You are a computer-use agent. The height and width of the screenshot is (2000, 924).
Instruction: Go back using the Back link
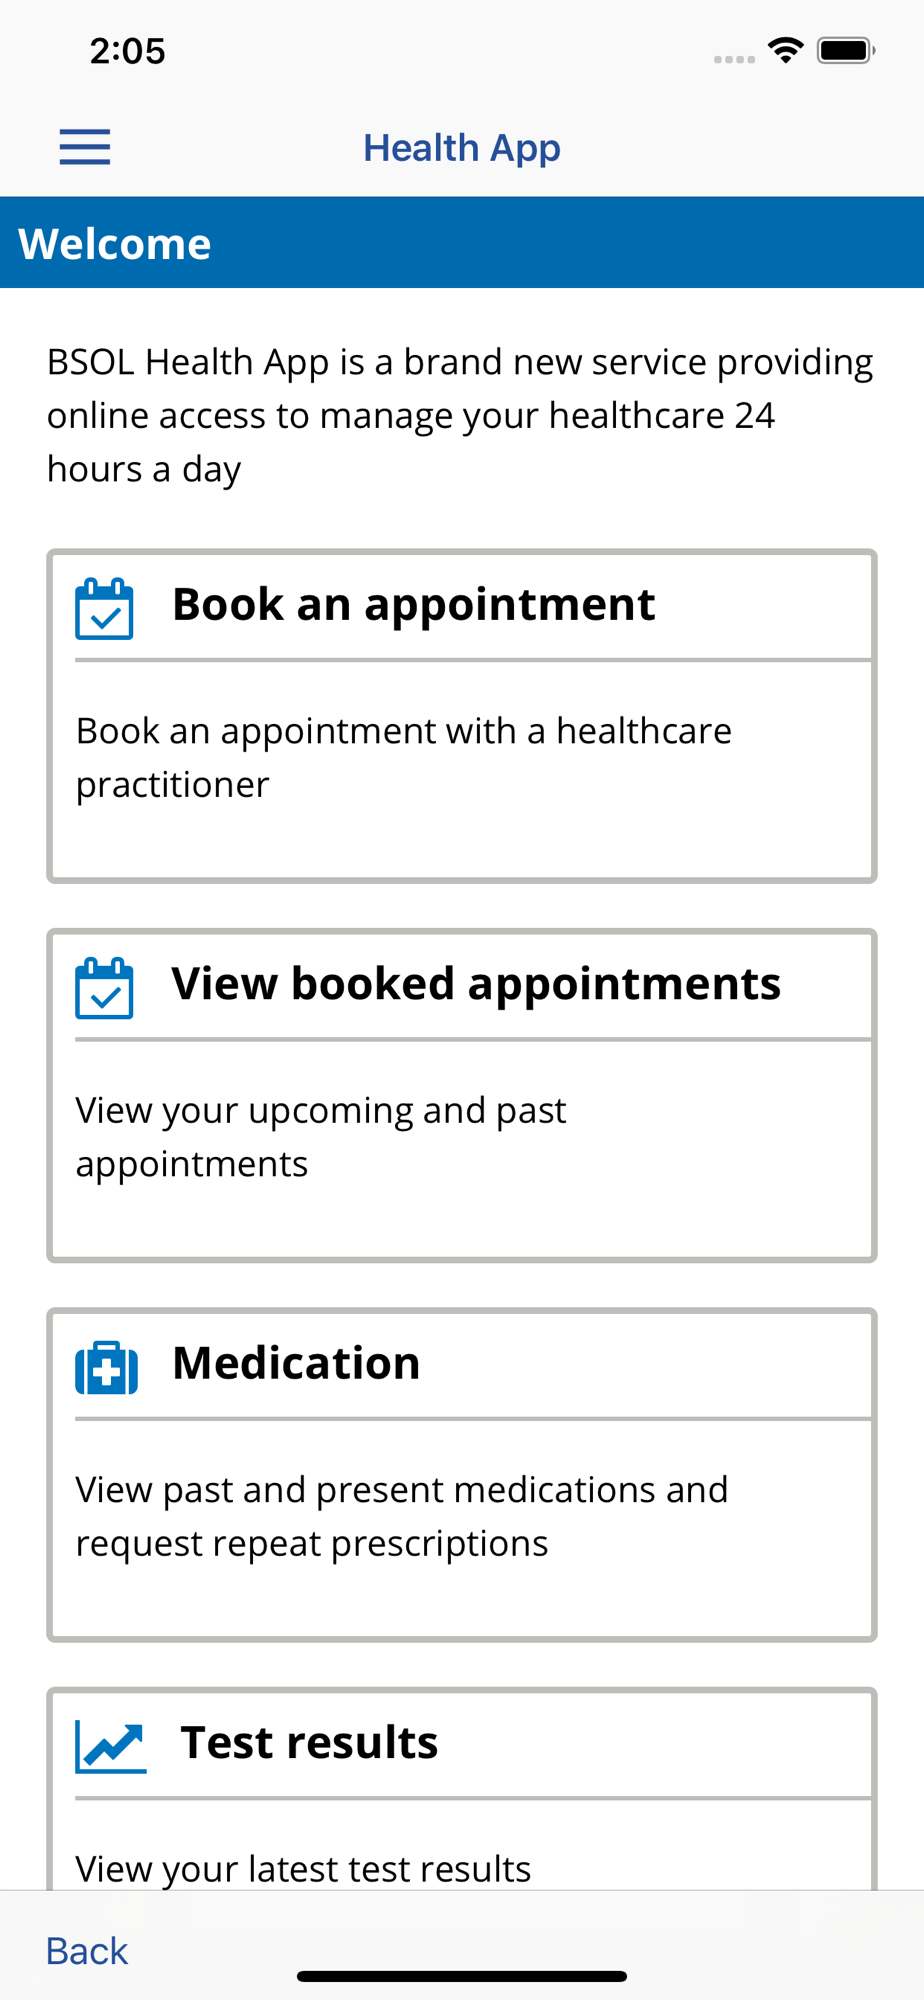tap(87, 1951)
